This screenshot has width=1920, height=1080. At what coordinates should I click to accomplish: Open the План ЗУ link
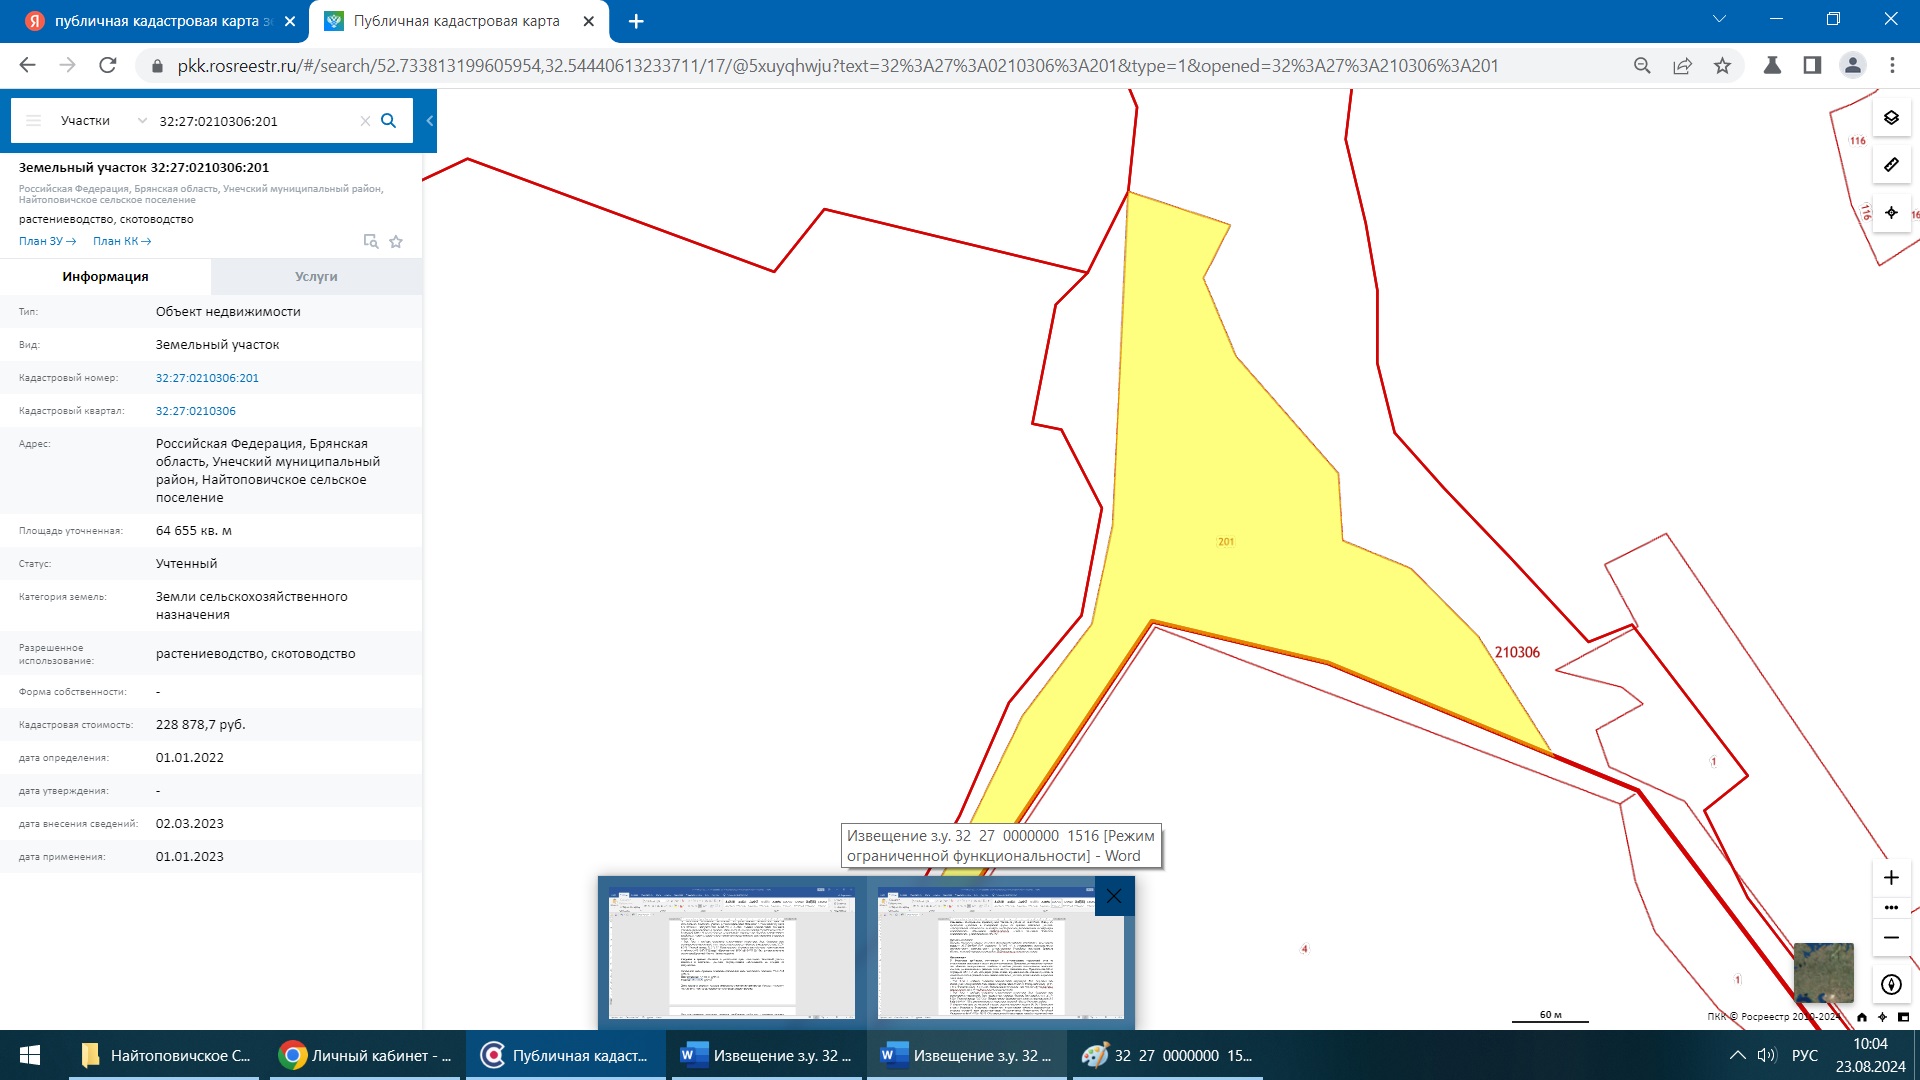point(47,241)
